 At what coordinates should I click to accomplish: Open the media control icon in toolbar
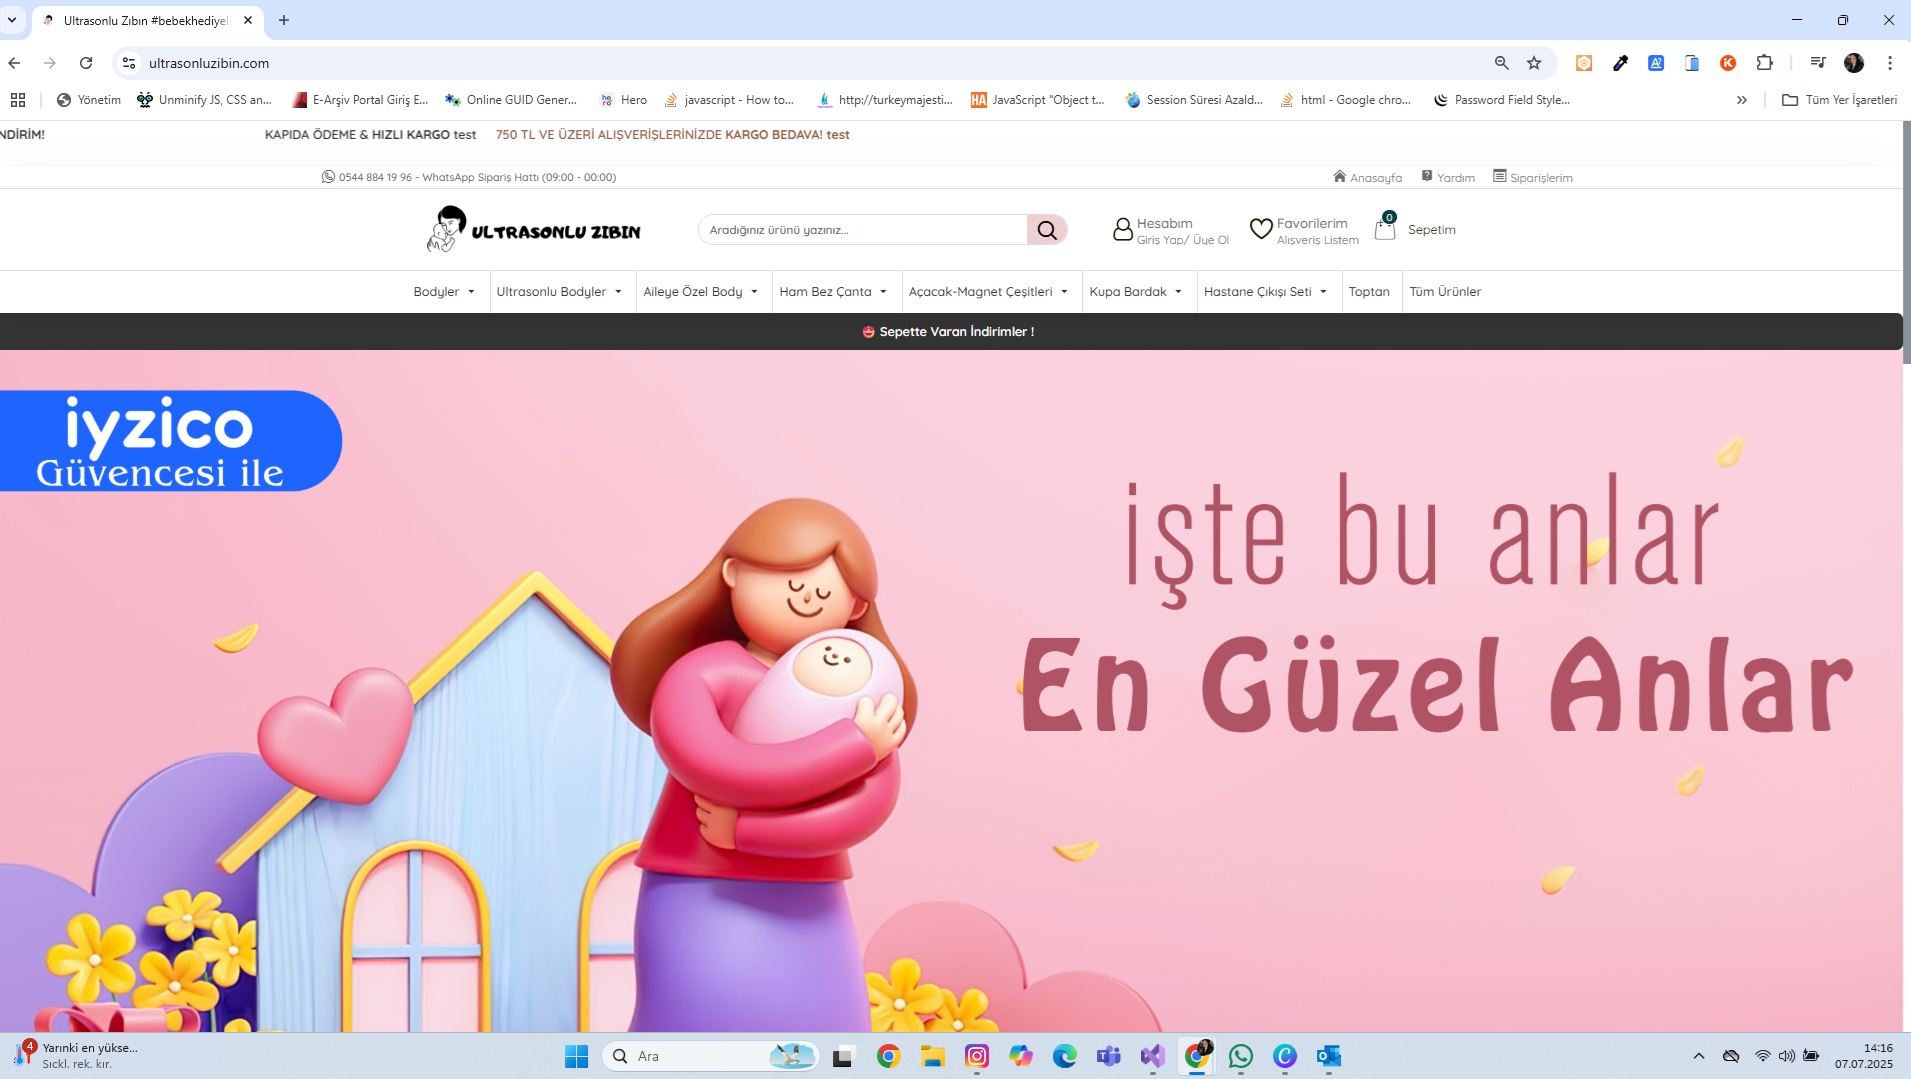coord(1818,63)
